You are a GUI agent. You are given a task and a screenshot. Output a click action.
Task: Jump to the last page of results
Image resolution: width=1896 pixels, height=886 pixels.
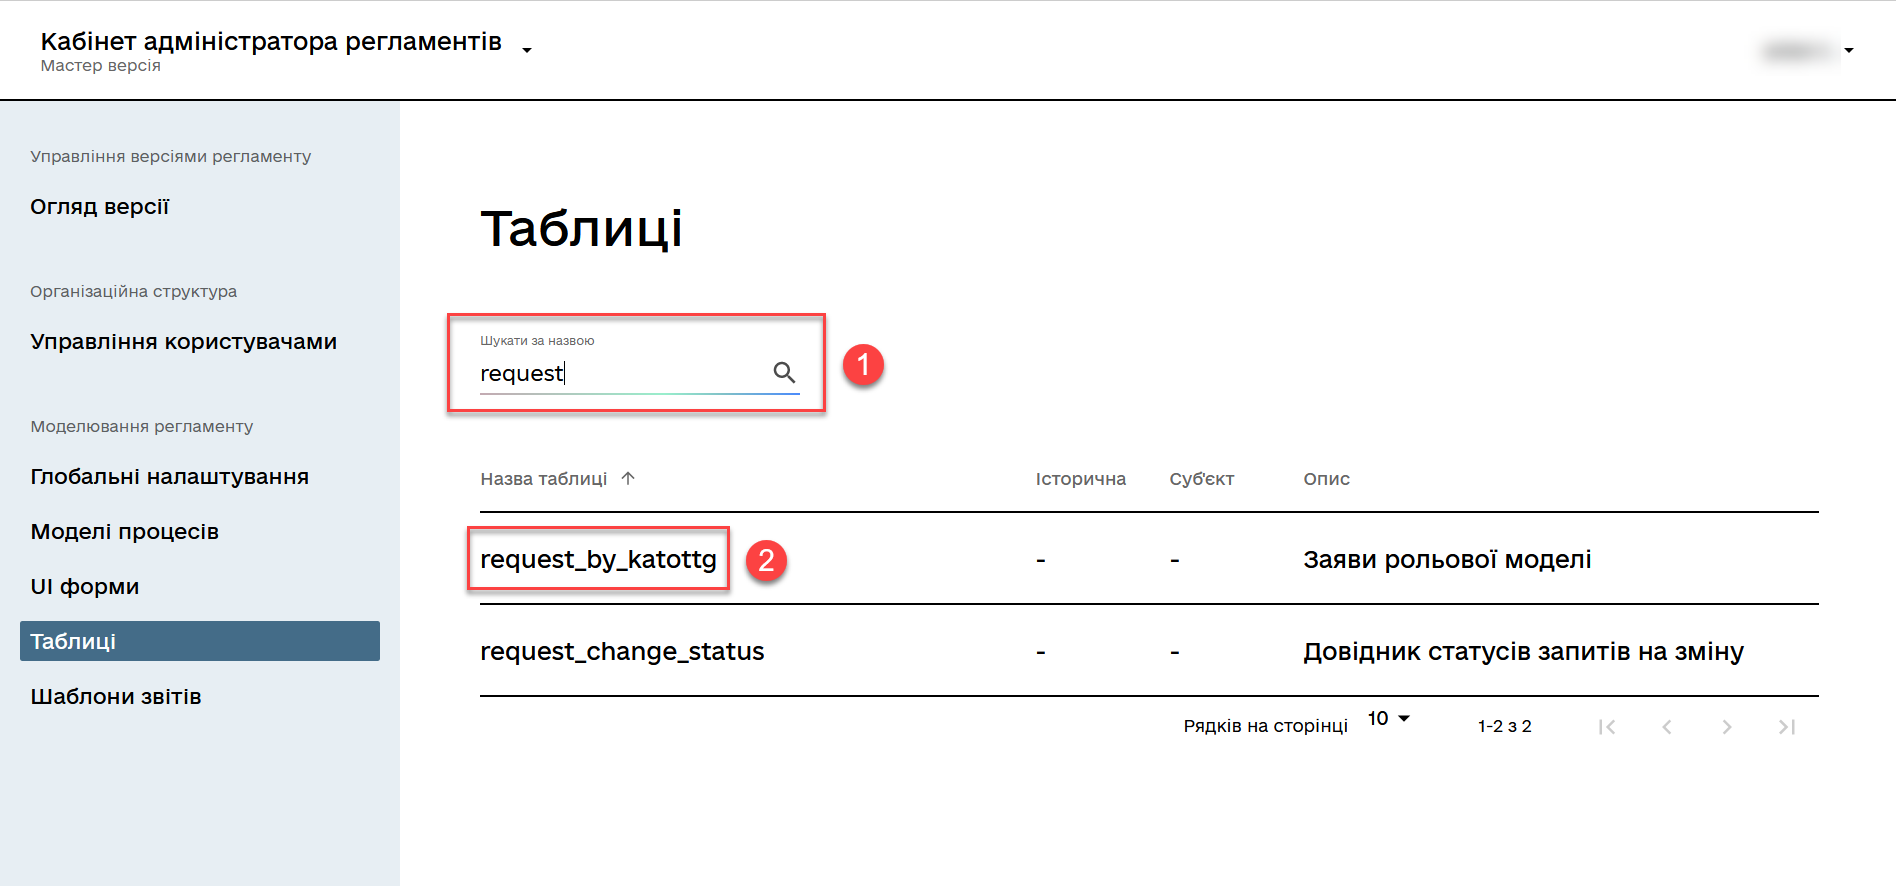point(1787,727)
